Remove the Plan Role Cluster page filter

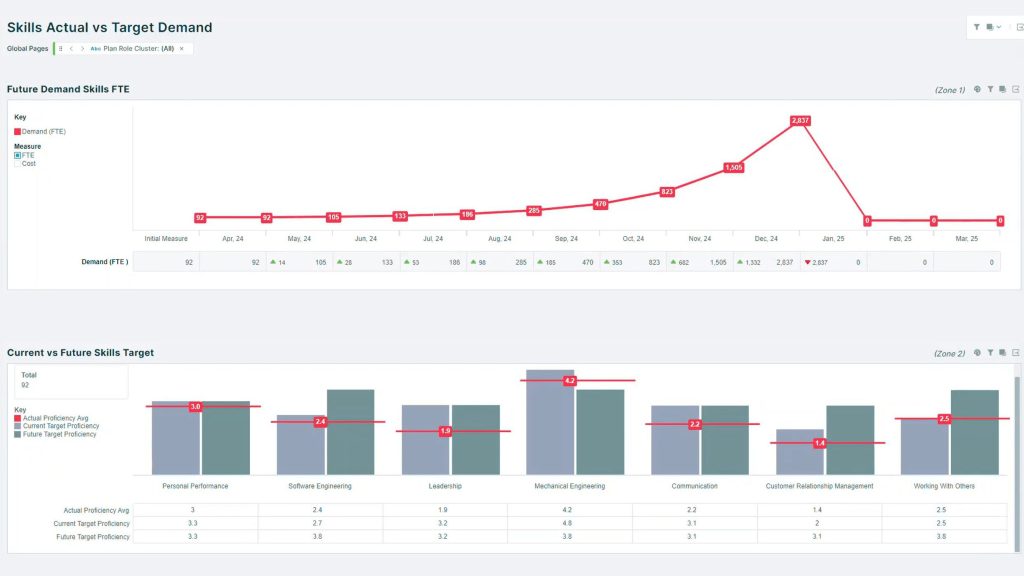click(x=182, y=48)
